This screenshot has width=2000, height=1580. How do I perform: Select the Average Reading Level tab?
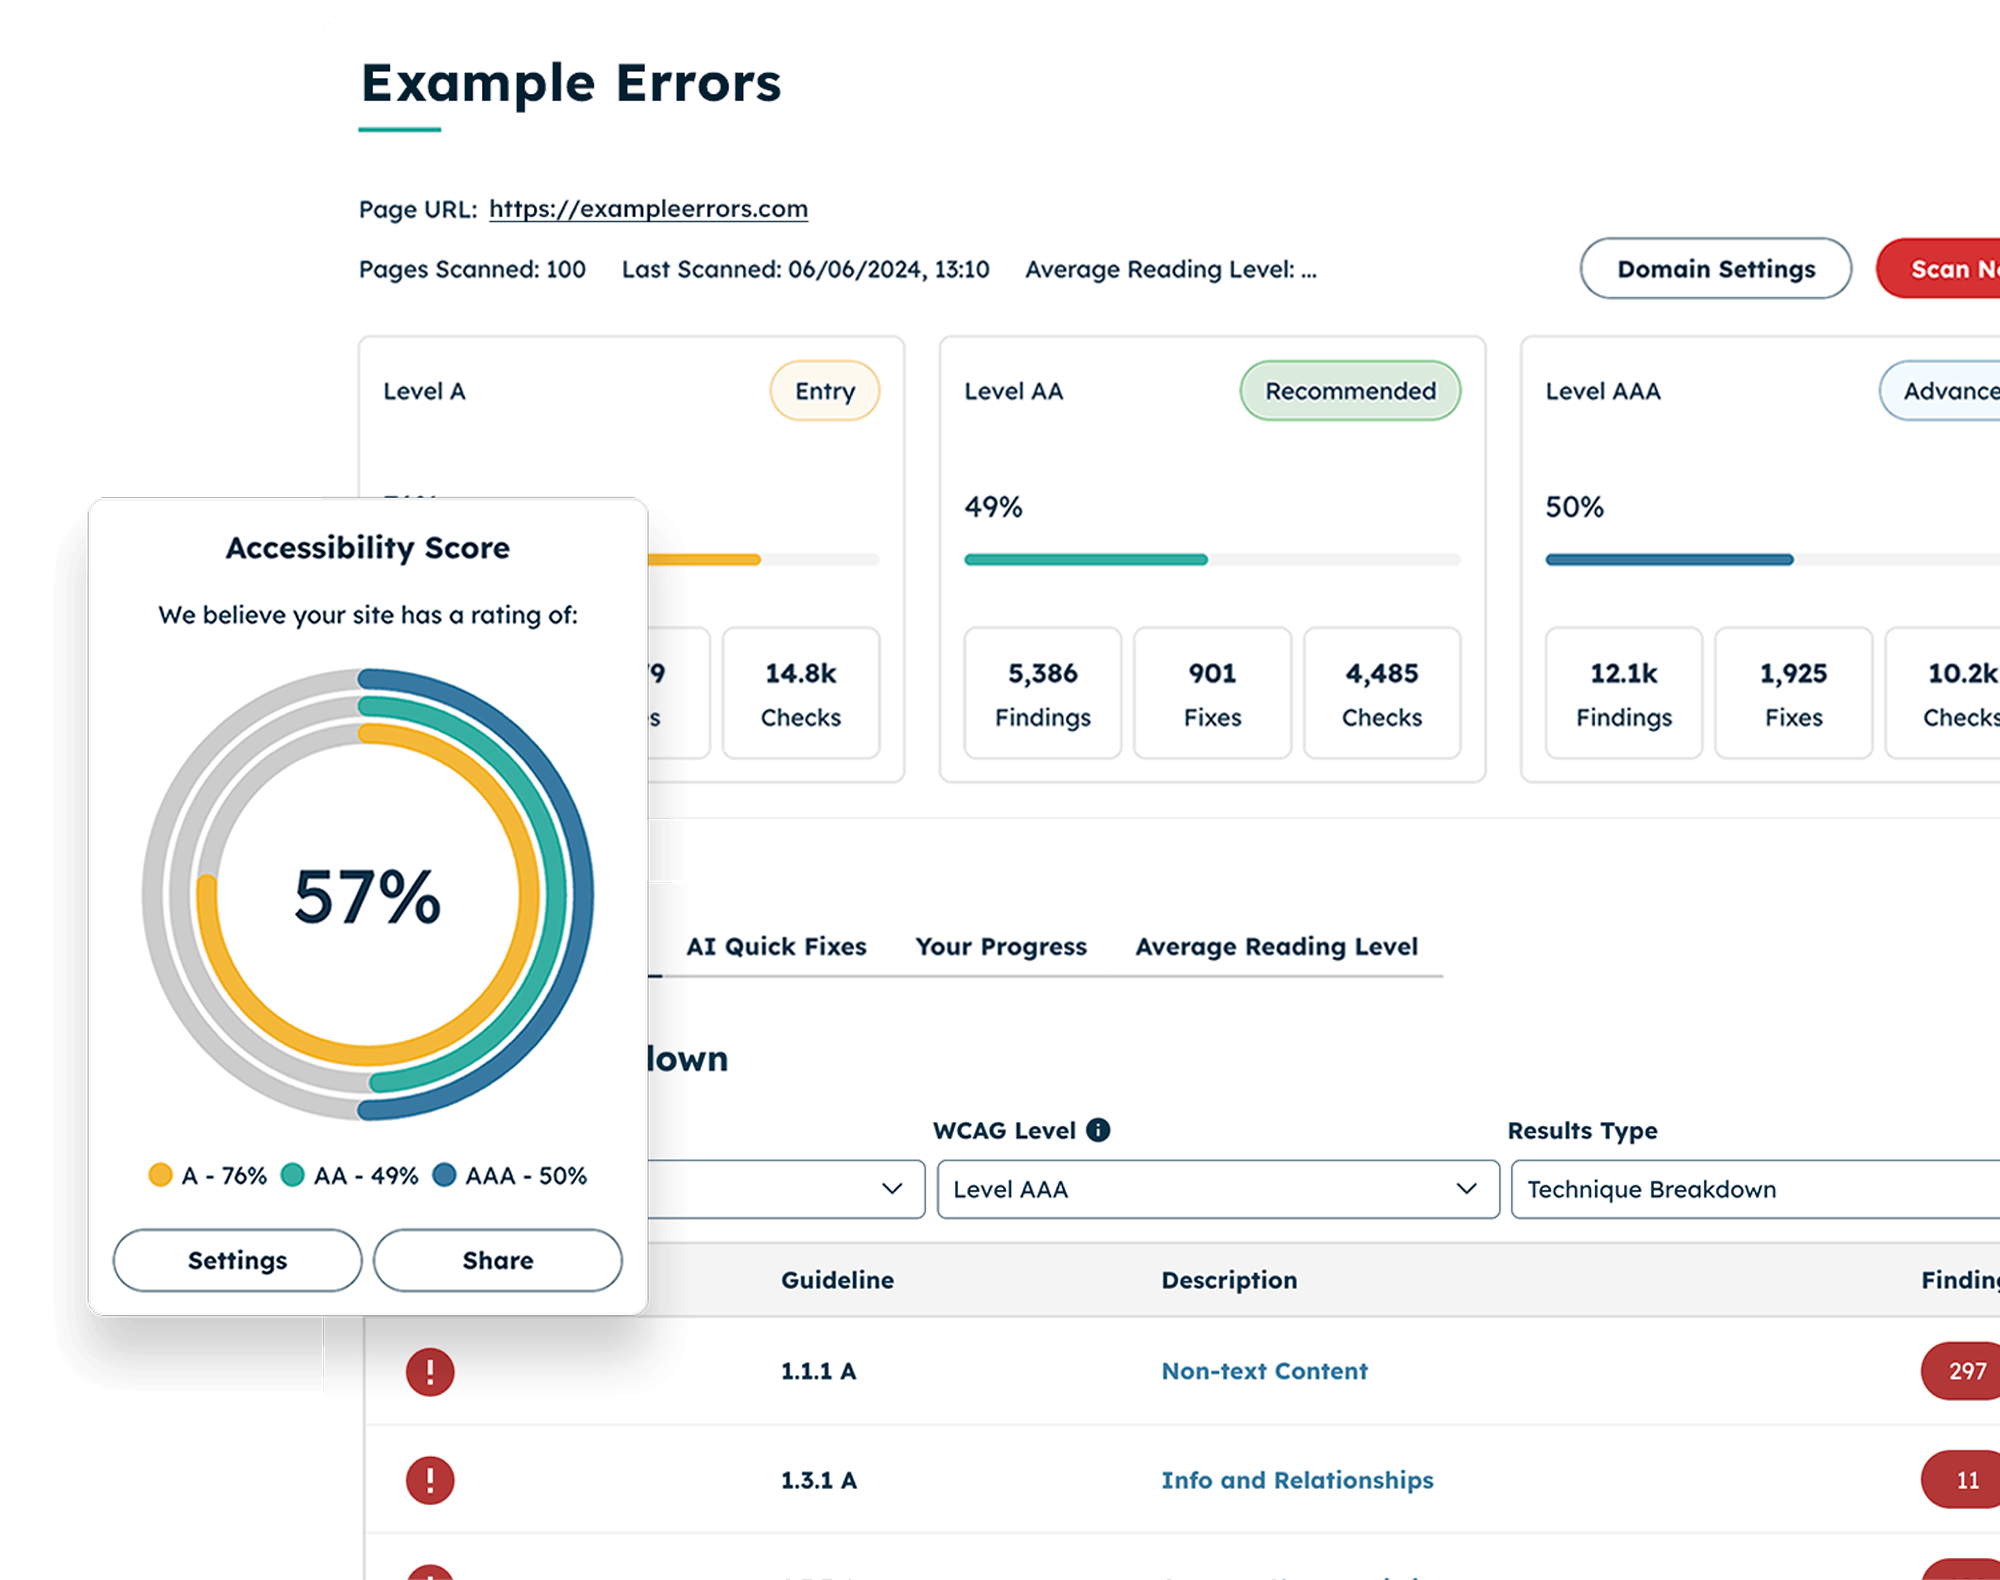[x=1276, y=946]
